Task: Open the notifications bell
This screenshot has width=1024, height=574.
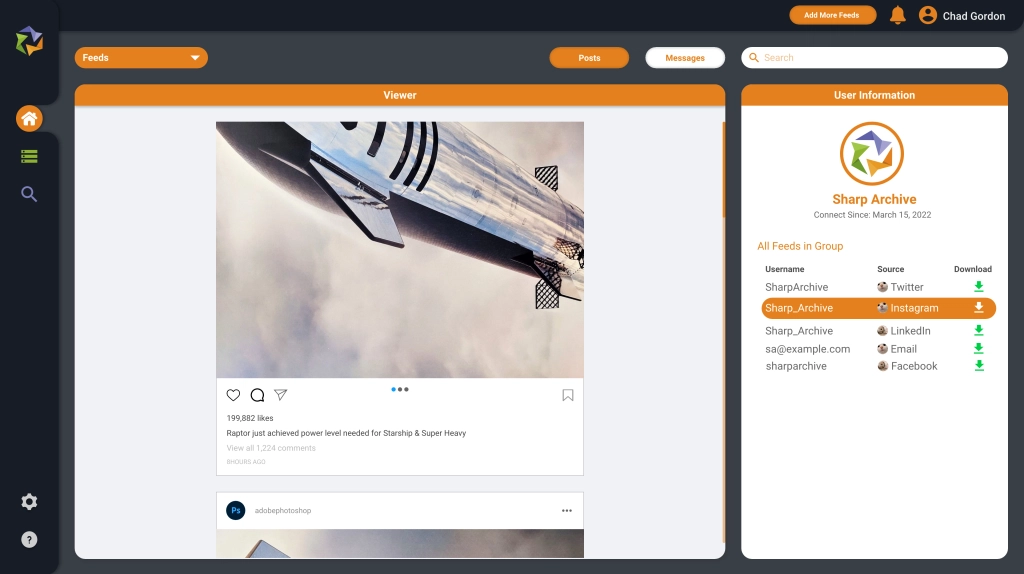Action: point(897,15)
